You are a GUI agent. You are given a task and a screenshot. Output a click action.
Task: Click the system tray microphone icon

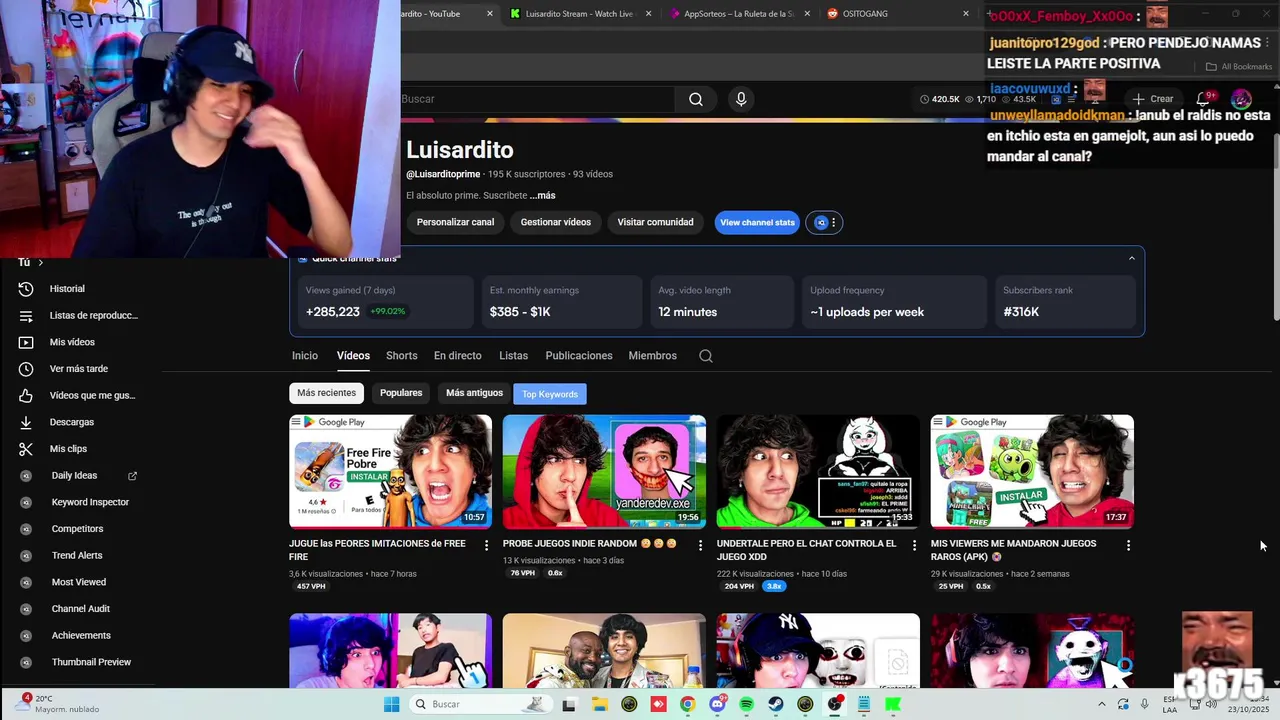(x=1145, y=704)
